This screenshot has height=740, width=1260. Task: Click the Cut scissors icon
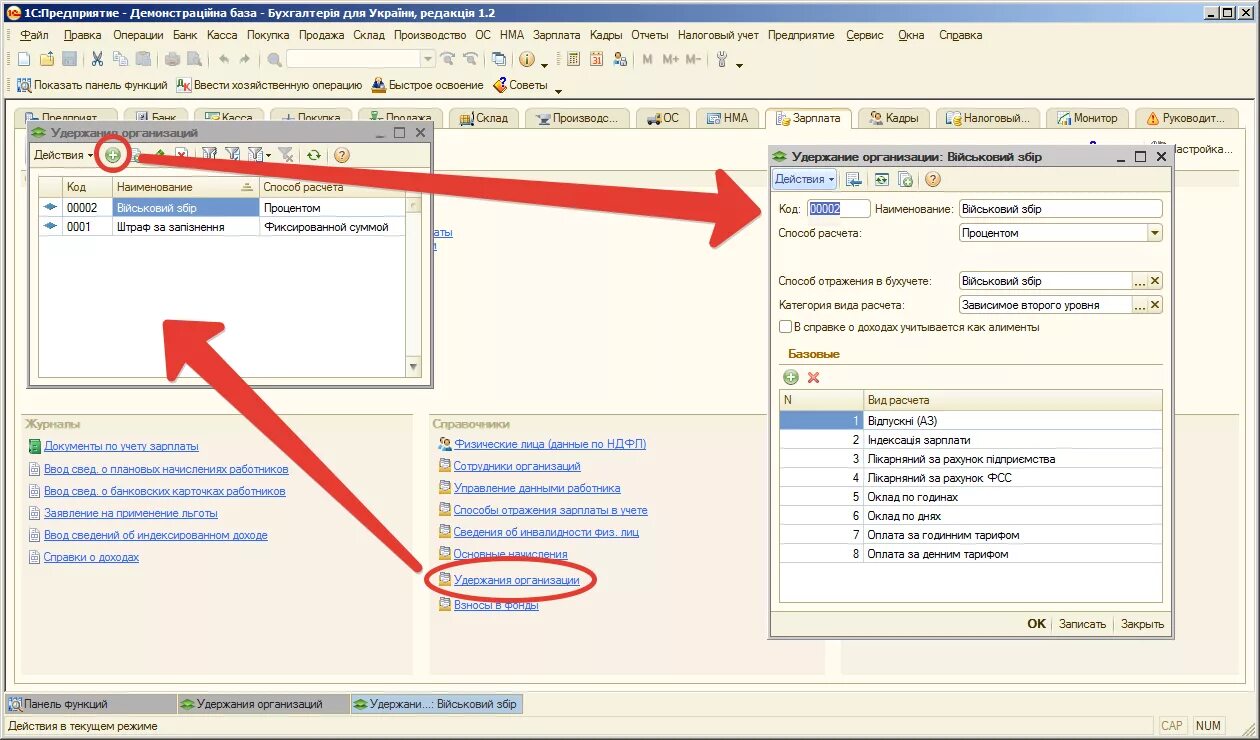(97, 59)
